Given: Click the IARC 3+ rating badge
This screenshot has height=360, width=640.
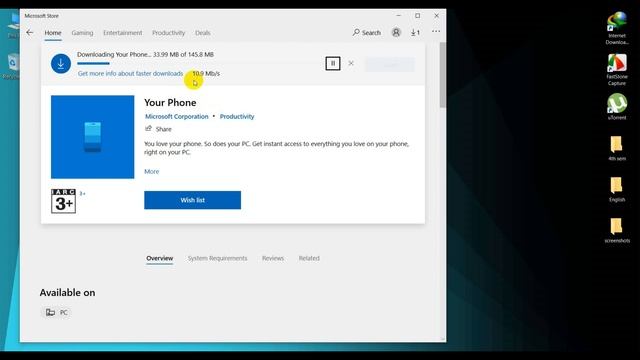Looking at the screenshot, I should point(63,201).
